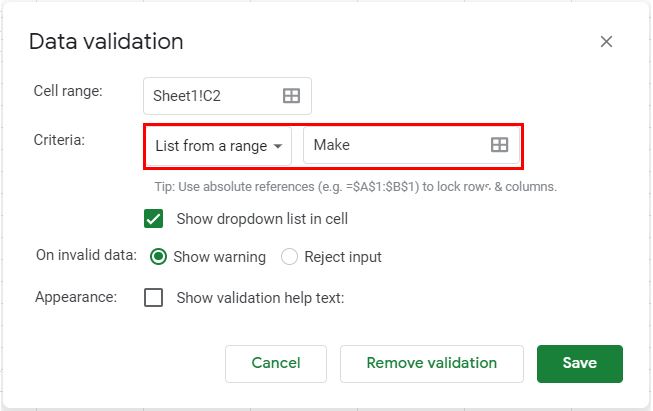
Task: Click the Reject input label text
Action: [343, 257]
